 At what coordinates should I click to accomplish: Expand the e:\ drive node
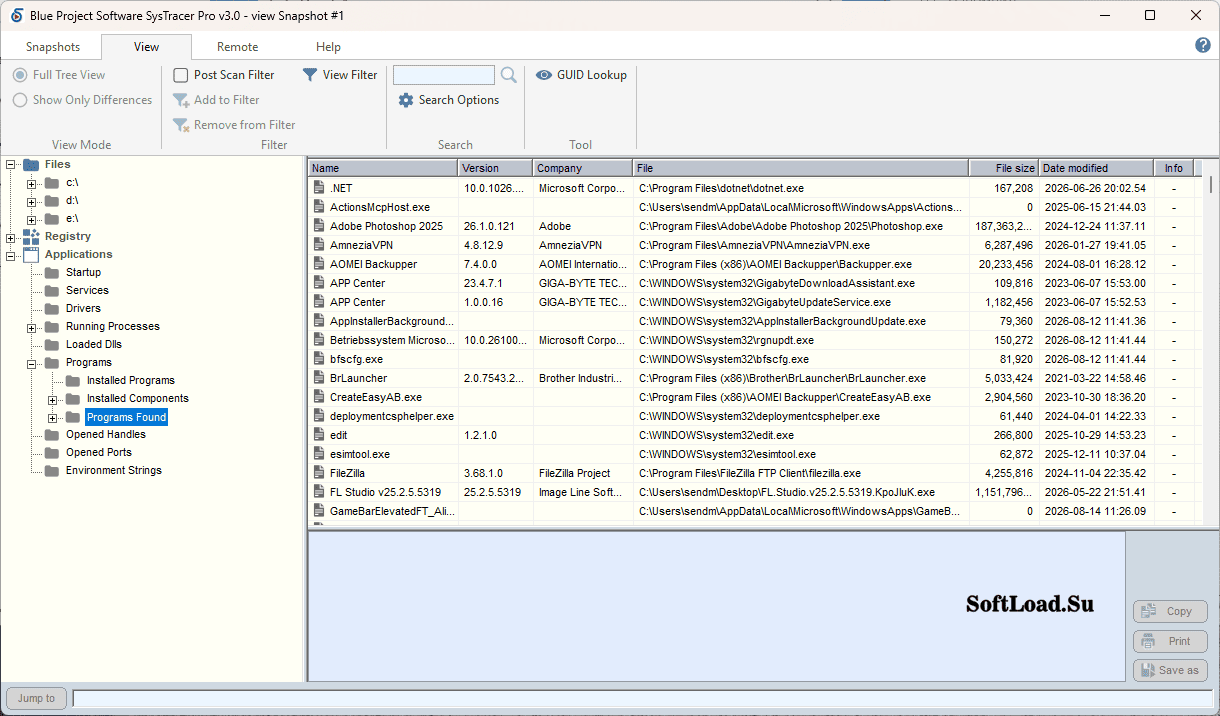pyautogui.click(x=32, y=219)
